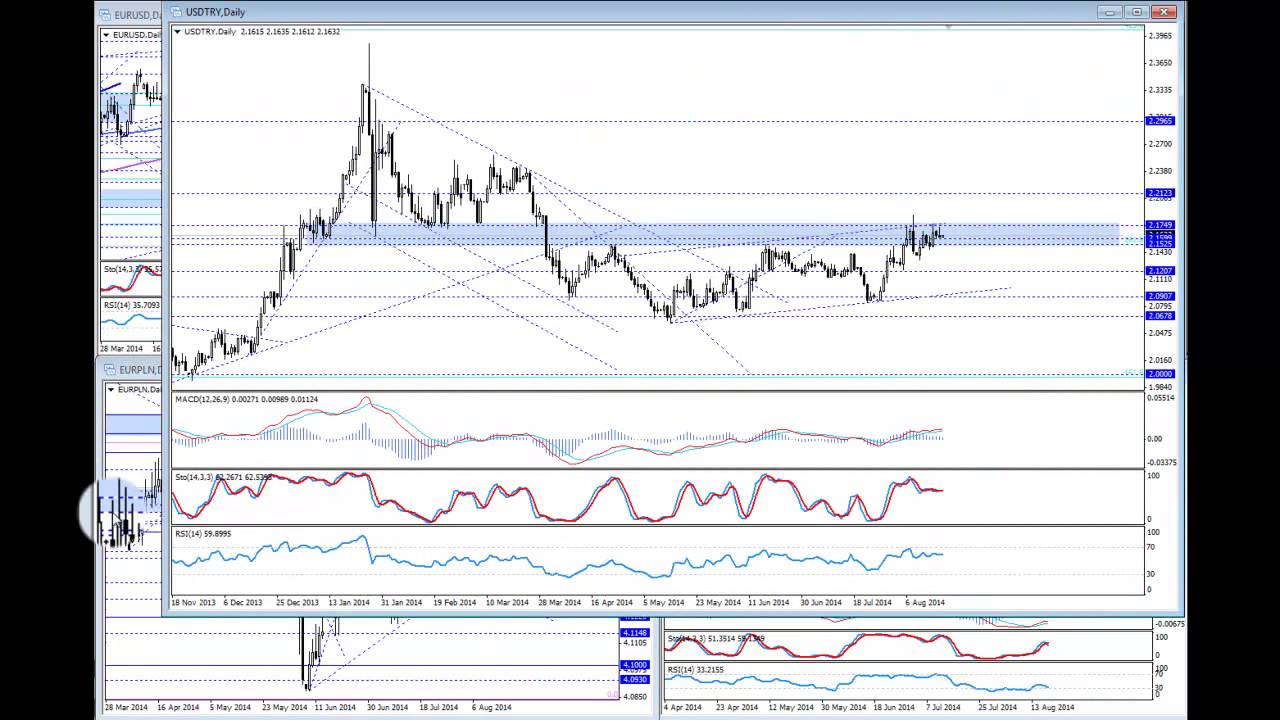Click the 2.3965 value on price scale
Screen dimensions: 1280x720
(1161, 36)
